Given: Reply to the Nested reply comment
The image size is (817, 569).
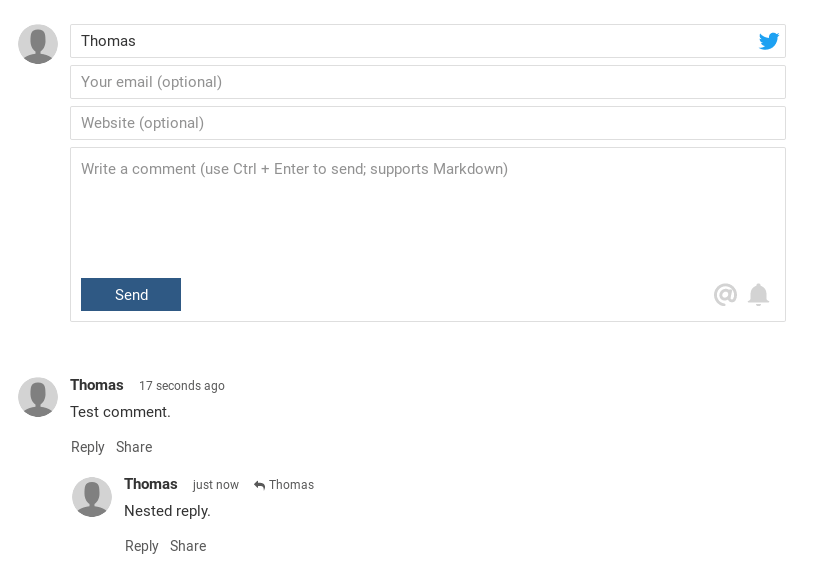Looking at the screenshot, I should point(142,546).
